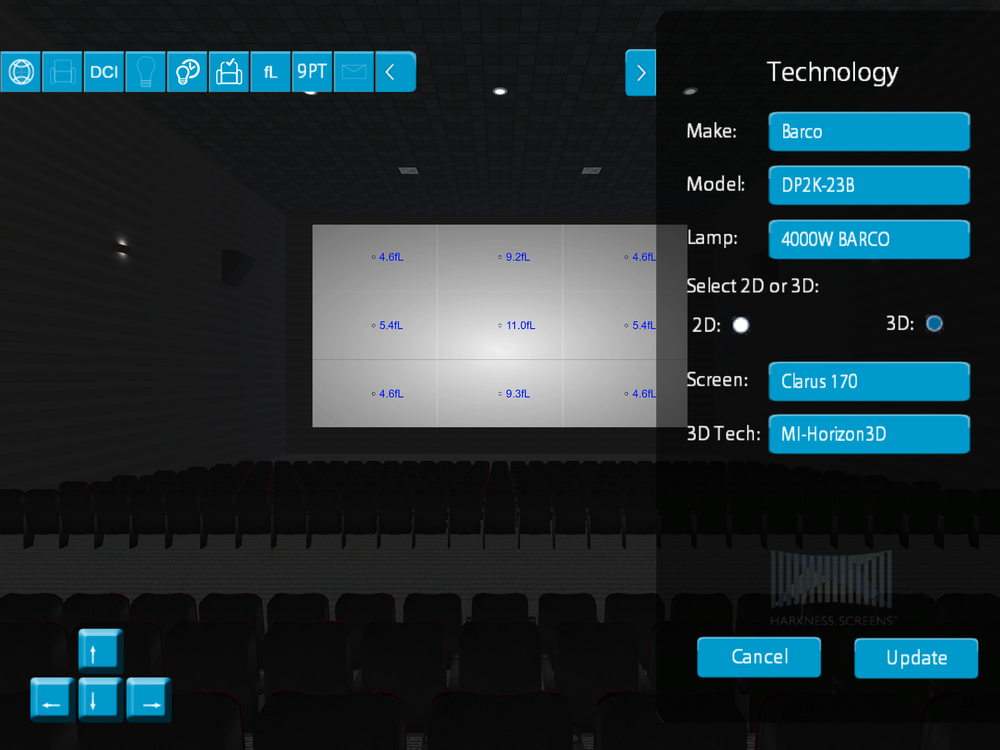Click the up arrow navigation key
This screenshot has height=750, width=1000.
(100, 651)
